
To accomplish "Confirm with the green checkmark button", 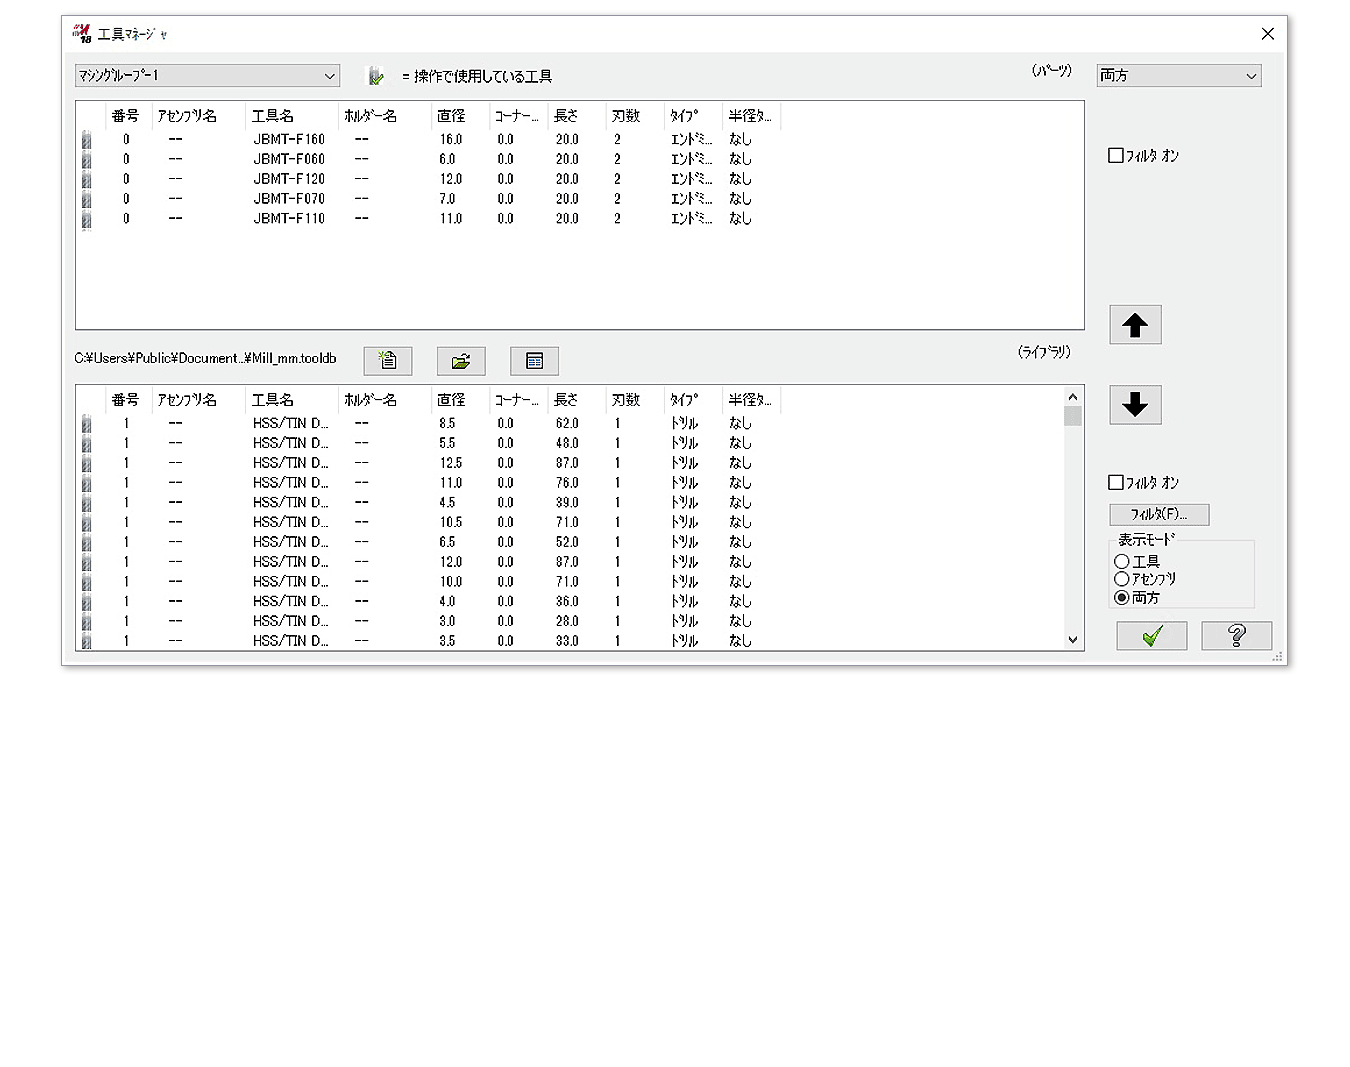I will click(x=1152, y=636).
